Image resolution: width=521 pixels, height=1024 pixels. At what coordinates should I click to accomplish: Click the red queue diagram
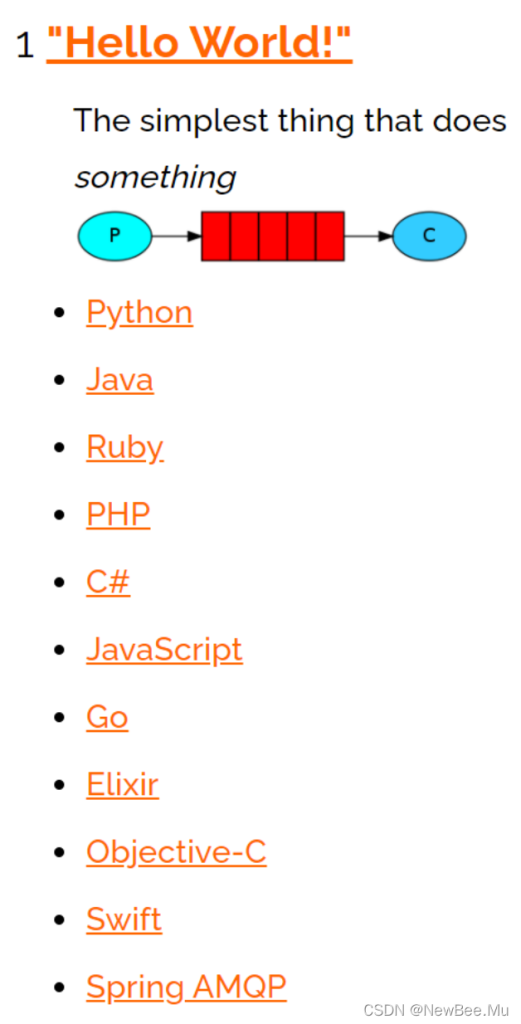click(273, 236)
